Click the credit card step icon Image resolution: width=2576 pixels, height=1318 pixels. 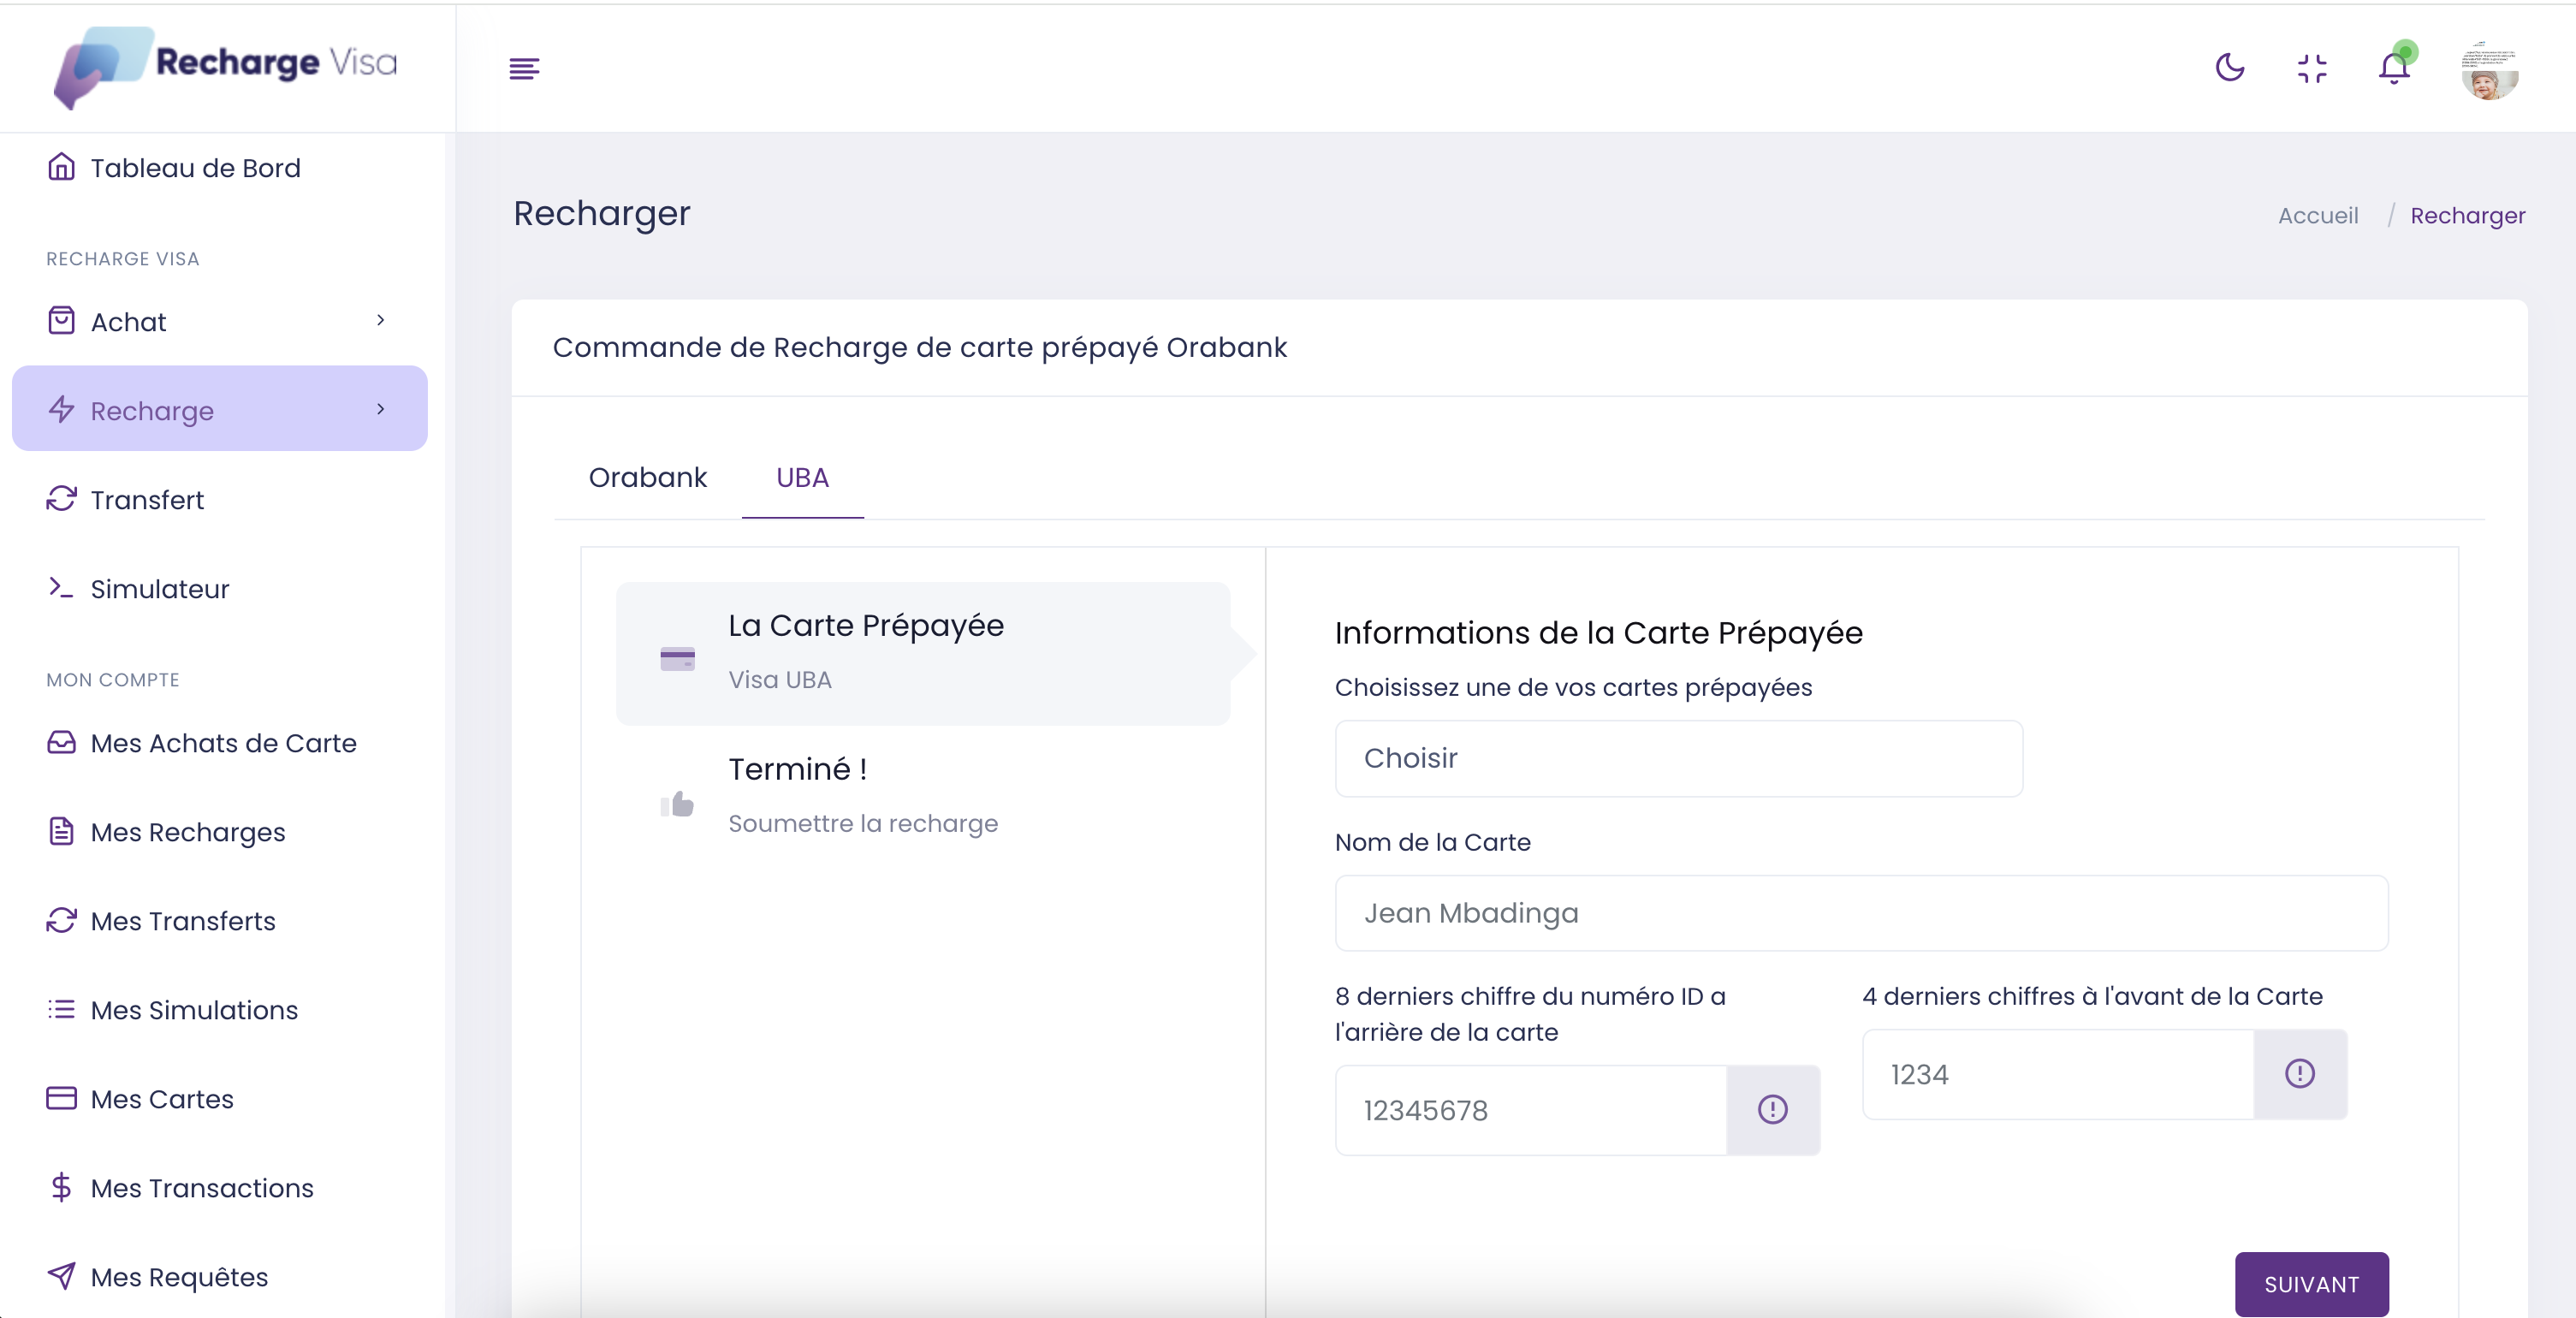tap(677, 659)
